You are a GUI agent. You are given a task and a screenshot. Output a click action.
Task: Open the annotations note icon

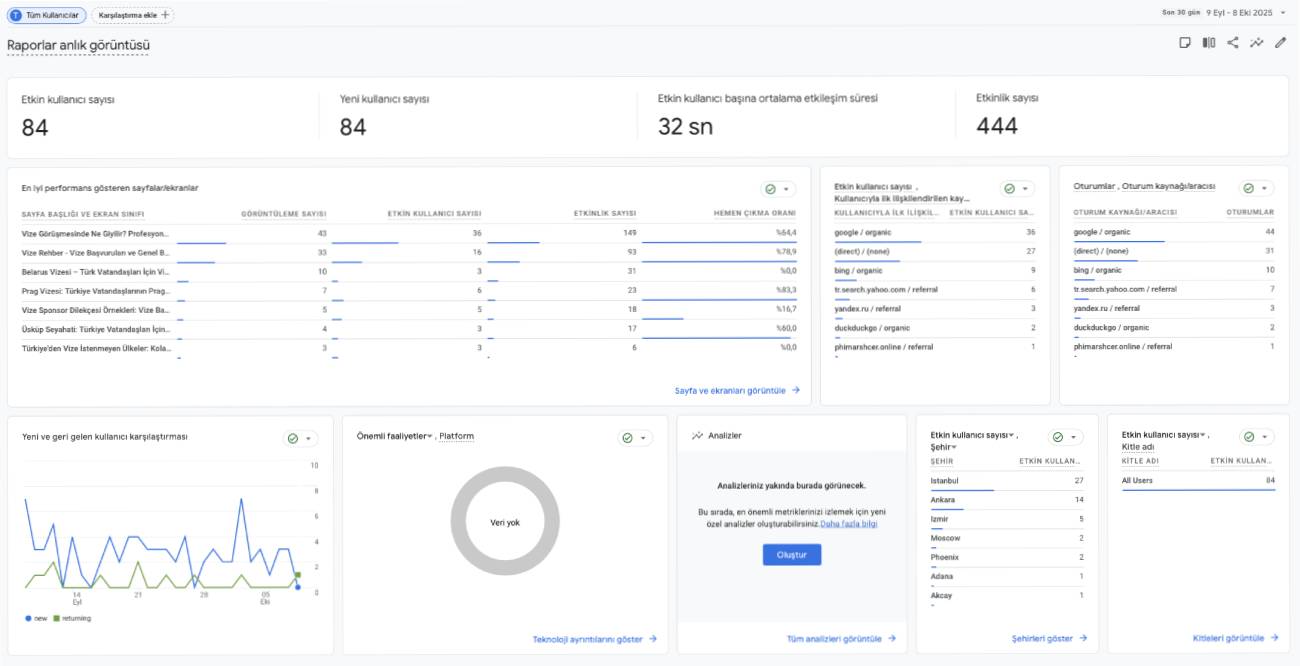(x=1185, y=43)
